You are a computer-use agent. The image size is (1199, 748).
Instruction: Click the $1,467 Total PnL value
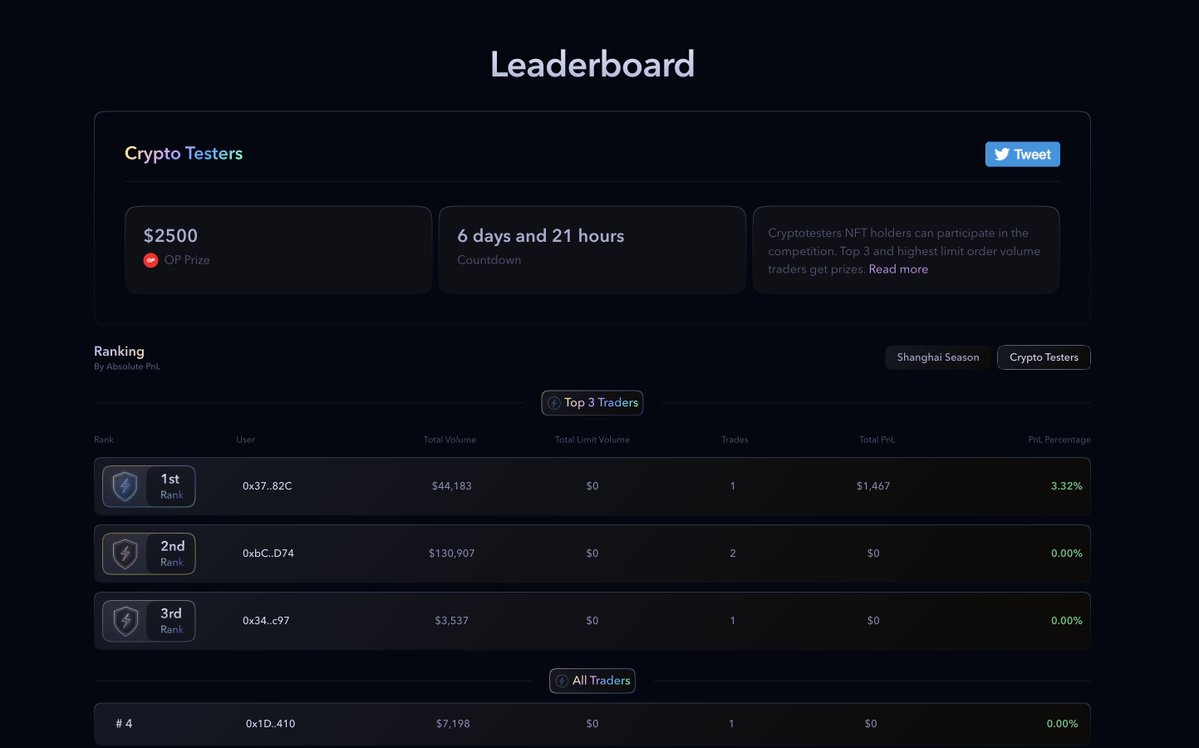point(872,486)
